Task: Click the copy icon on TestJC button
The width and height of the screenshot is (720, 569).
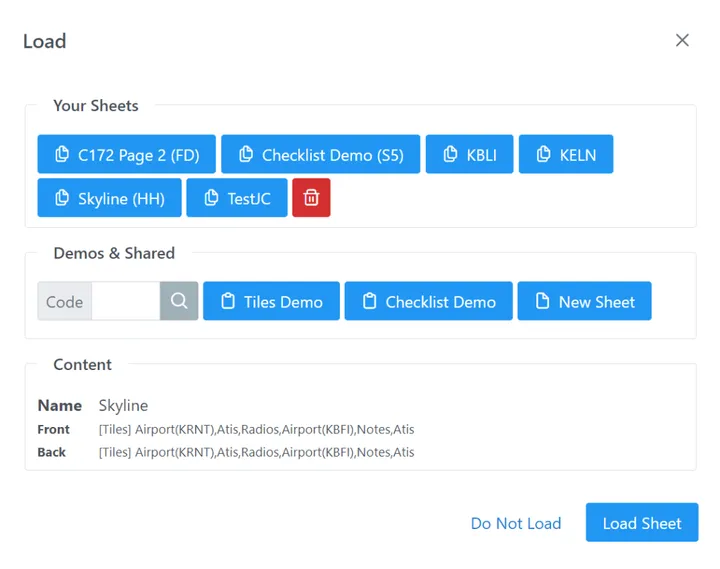Action: (x=211, y=198)
